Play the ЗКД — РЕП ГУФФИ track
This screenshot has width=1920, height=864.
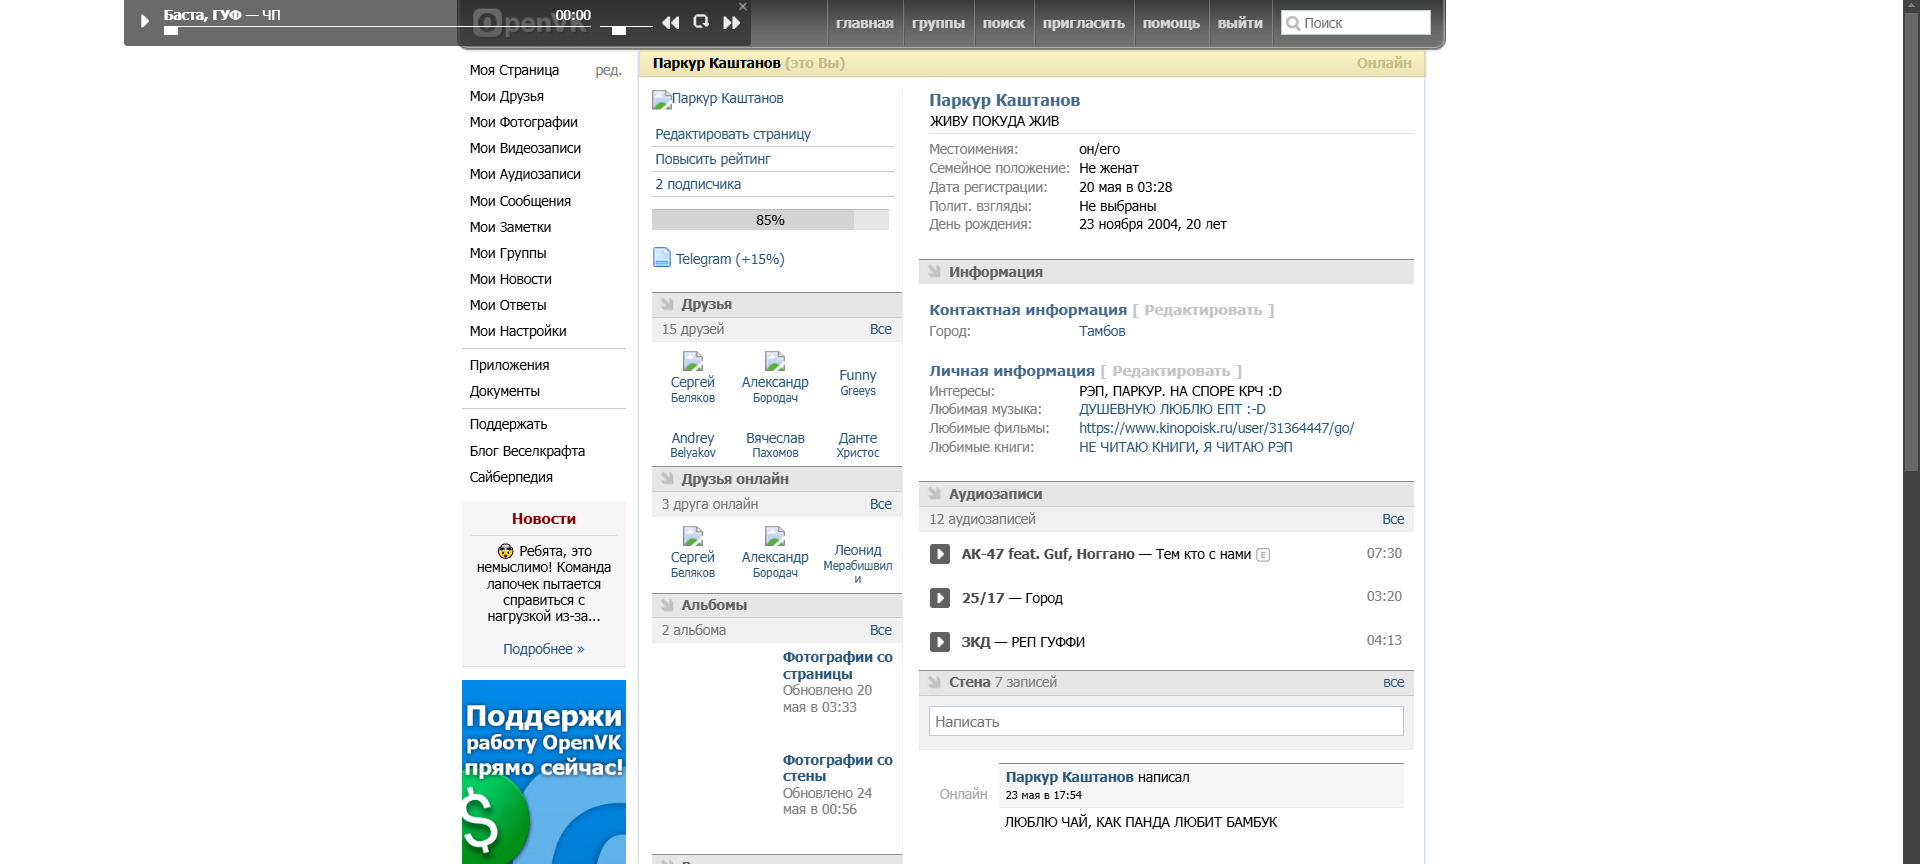(x=940, y=642)
